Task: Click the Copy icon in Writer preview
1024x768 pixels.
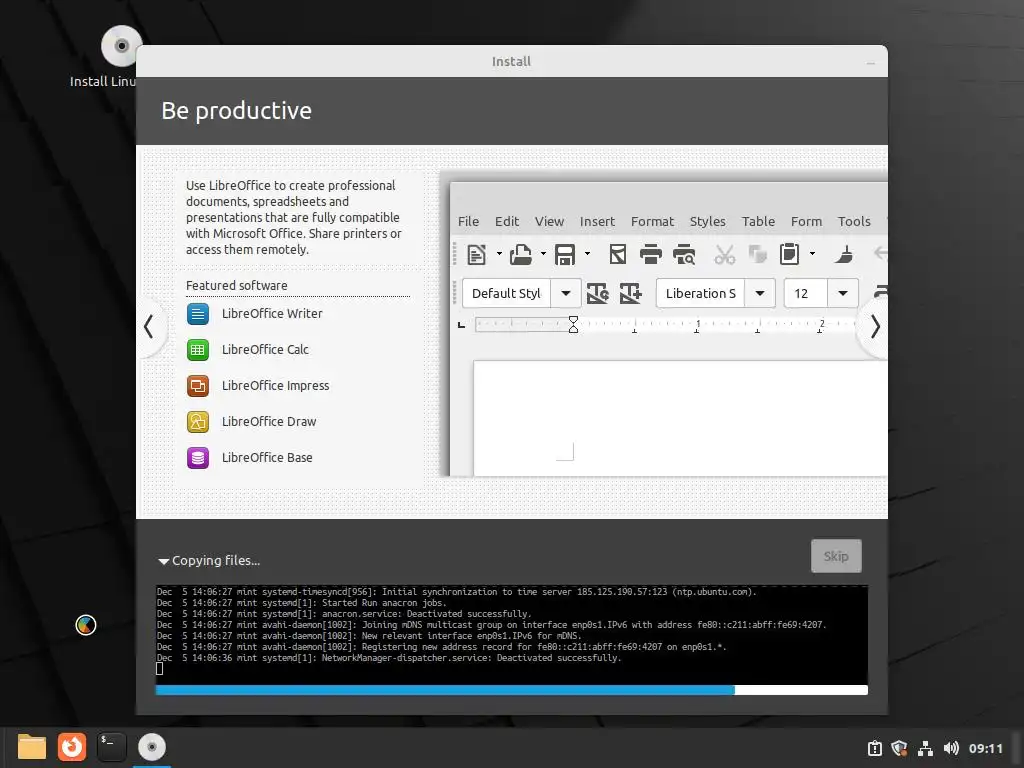Action: (758, 254)
